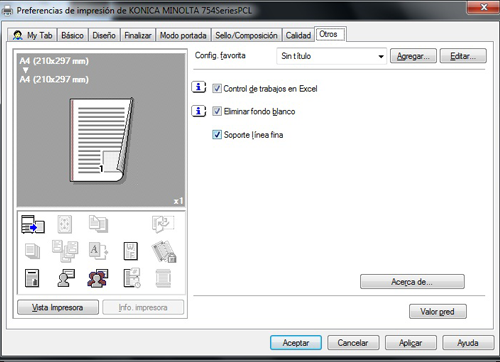
Task: Toggle Eliminar fondo blanco checkbox
Action: point(217,111)
